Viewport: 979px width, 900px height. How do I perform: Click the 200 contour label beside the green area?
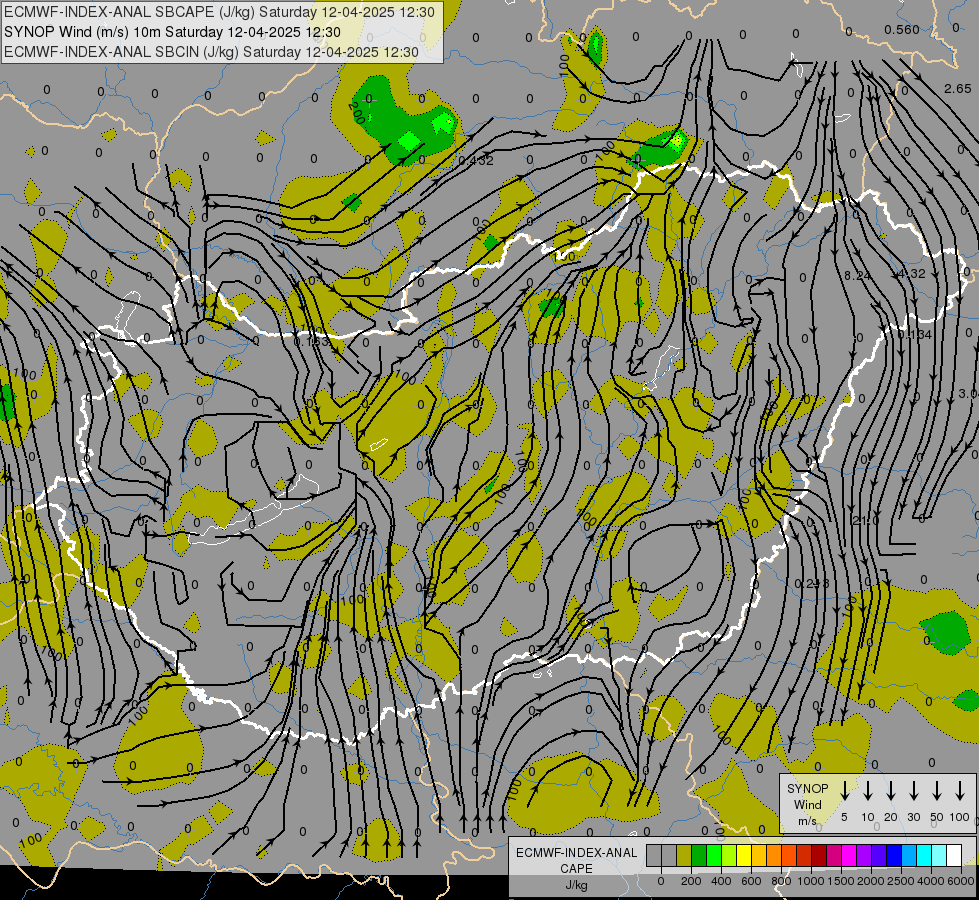click(357, 113)
